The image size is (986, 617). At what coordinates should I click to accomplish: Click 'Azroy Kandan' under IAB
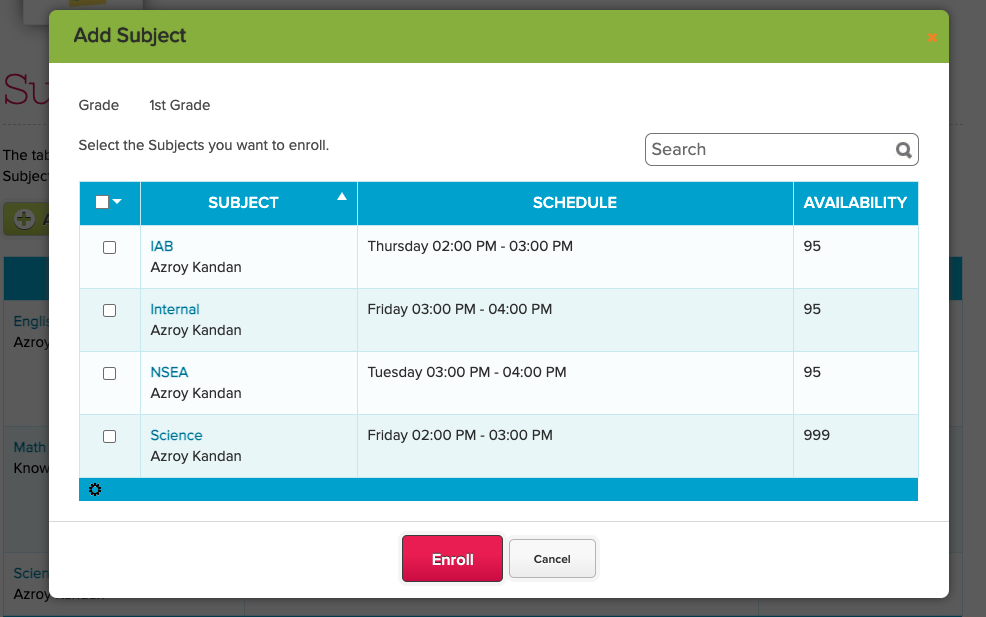tap(196, 267)
